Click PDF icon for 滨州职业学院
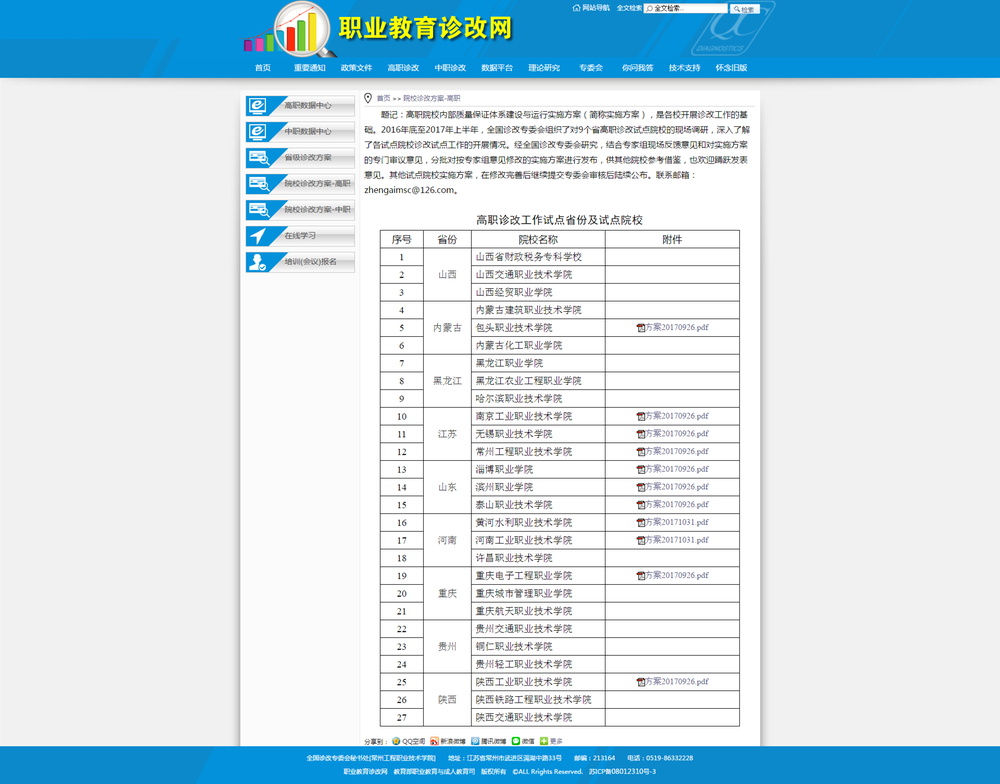The height and width of the screenshot is (784, 1000). coord(641,487)
